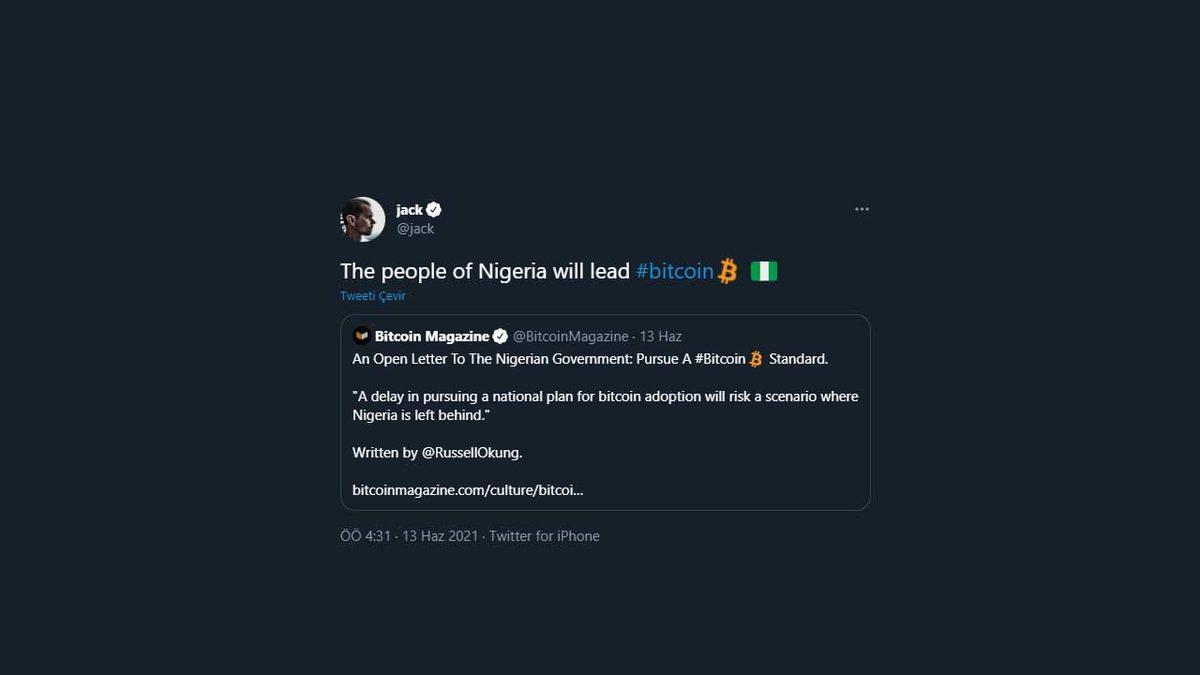Viewport: 1200px width, 675px height.
Task: Open the #Bitcoin hashtag in quoted tweet
Action: [720, 358]
